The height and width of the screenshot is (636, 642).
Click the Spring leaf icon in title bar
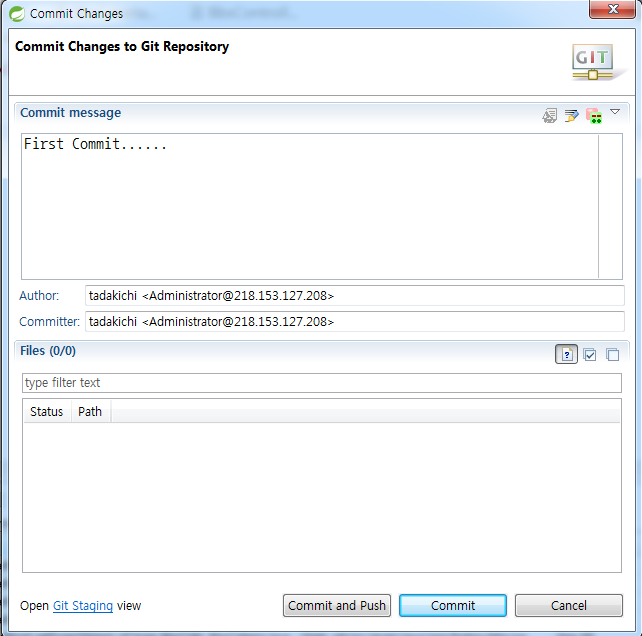tap(17, 14)
